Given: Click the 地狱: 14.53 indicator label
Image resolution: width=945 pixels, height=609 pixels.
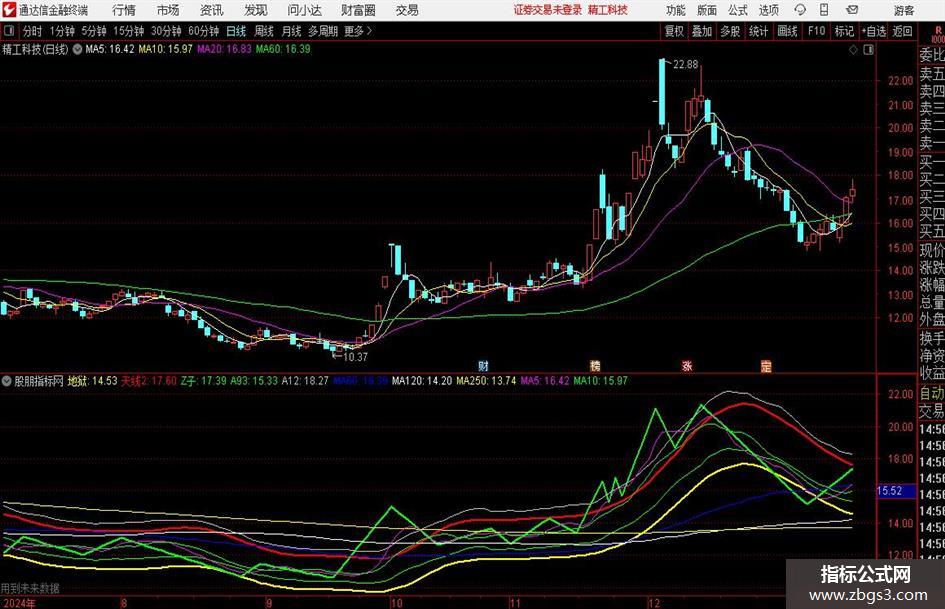Looking at the screenshot, I should [92, 381].
